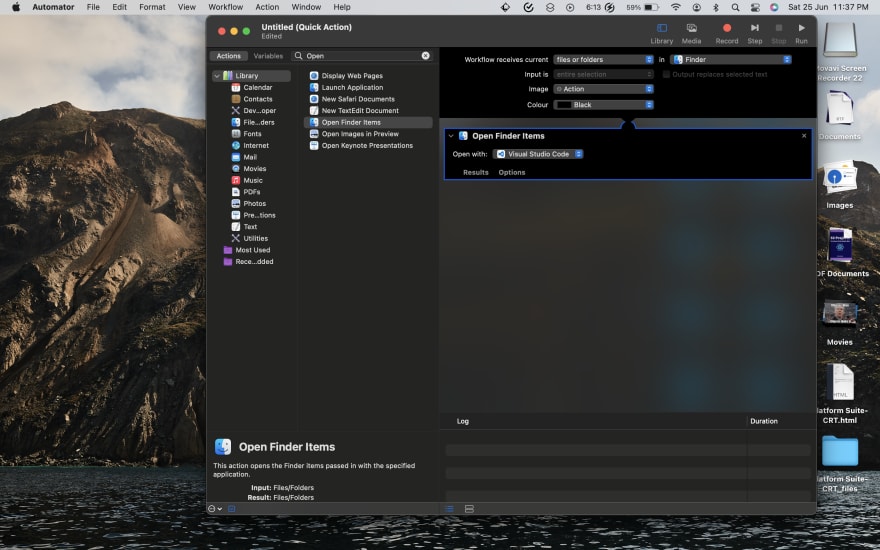The height and width of the screenshot is (550, 880).
Task: Click the Wi-Fi status icon
Action: [x=676, y=7]
